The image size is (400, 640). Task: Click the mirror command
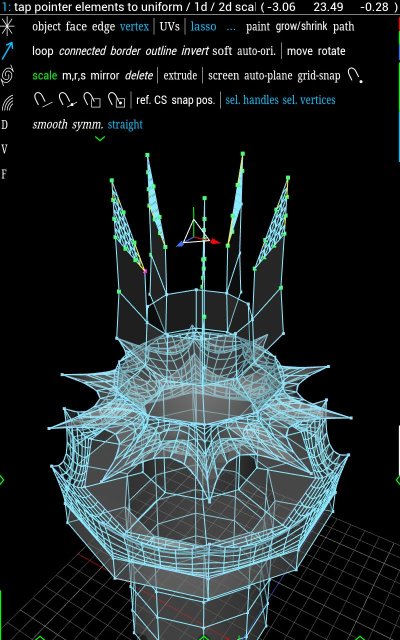pos(105,76)
